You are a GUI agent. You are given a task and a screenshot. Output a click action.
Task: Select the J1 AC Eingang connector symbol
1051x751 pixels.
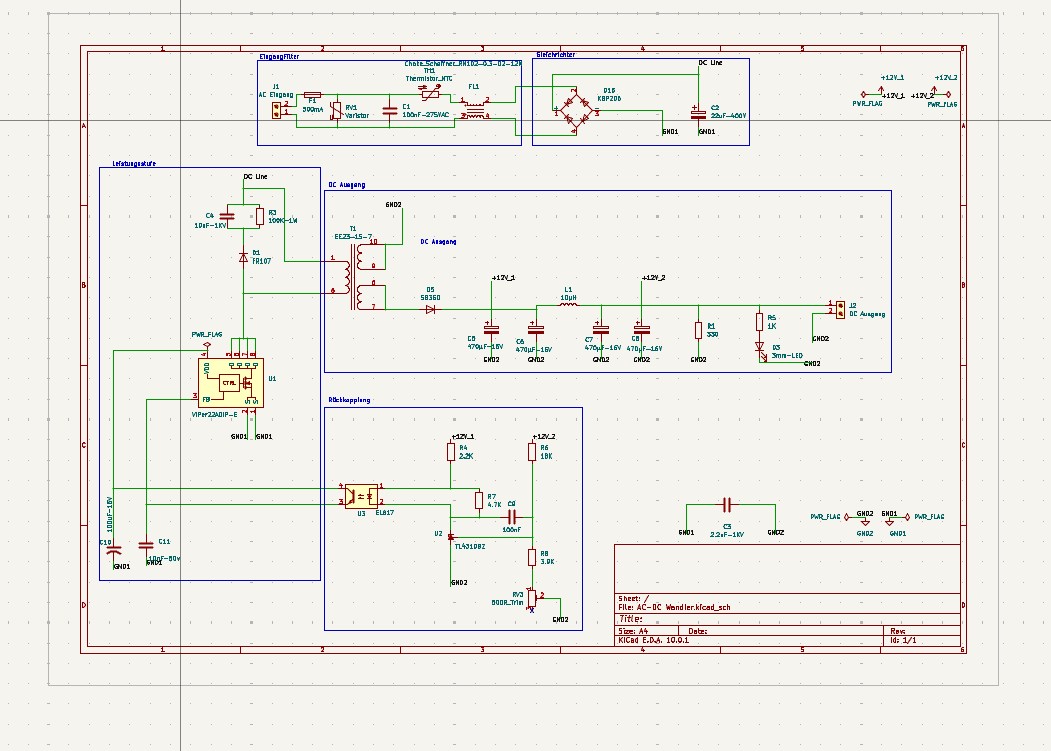click(276, 110)
